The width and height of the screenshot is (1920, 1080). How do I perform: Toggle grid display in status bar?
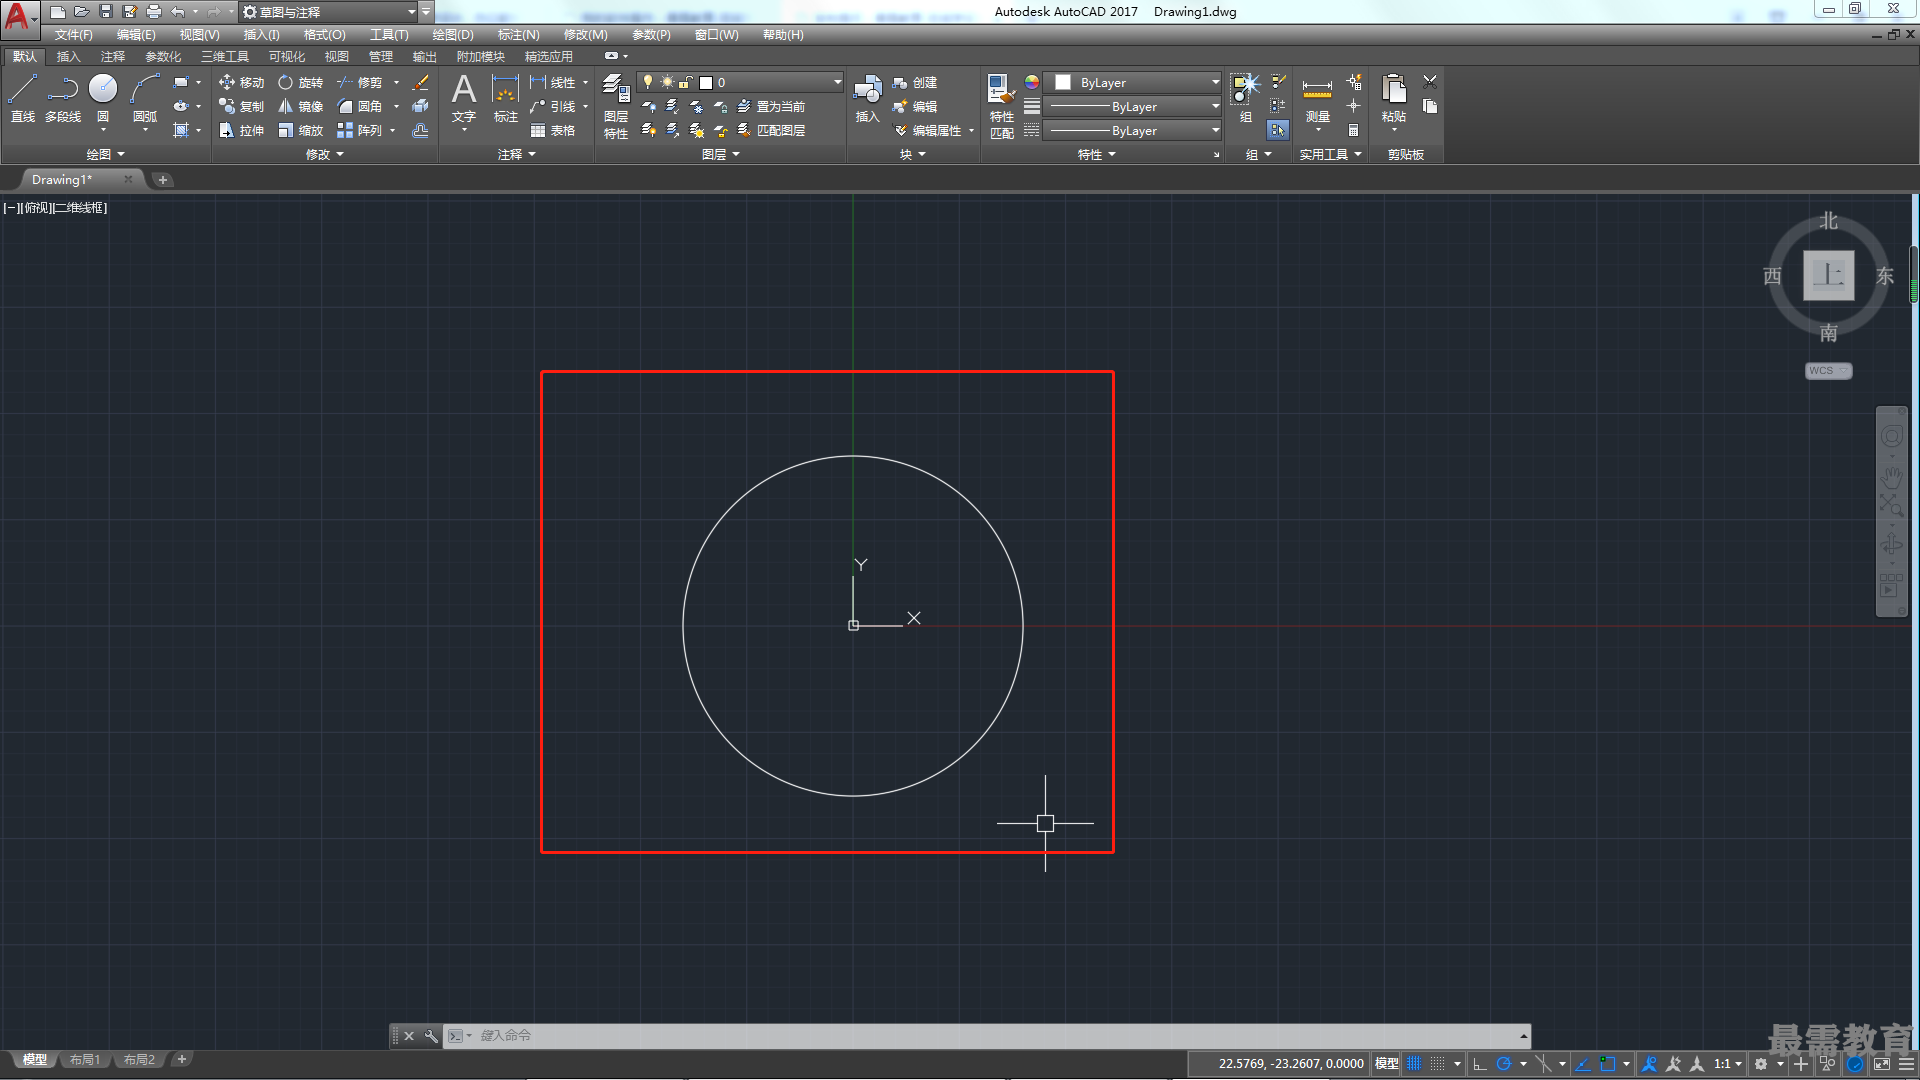pos(1414,1064)
